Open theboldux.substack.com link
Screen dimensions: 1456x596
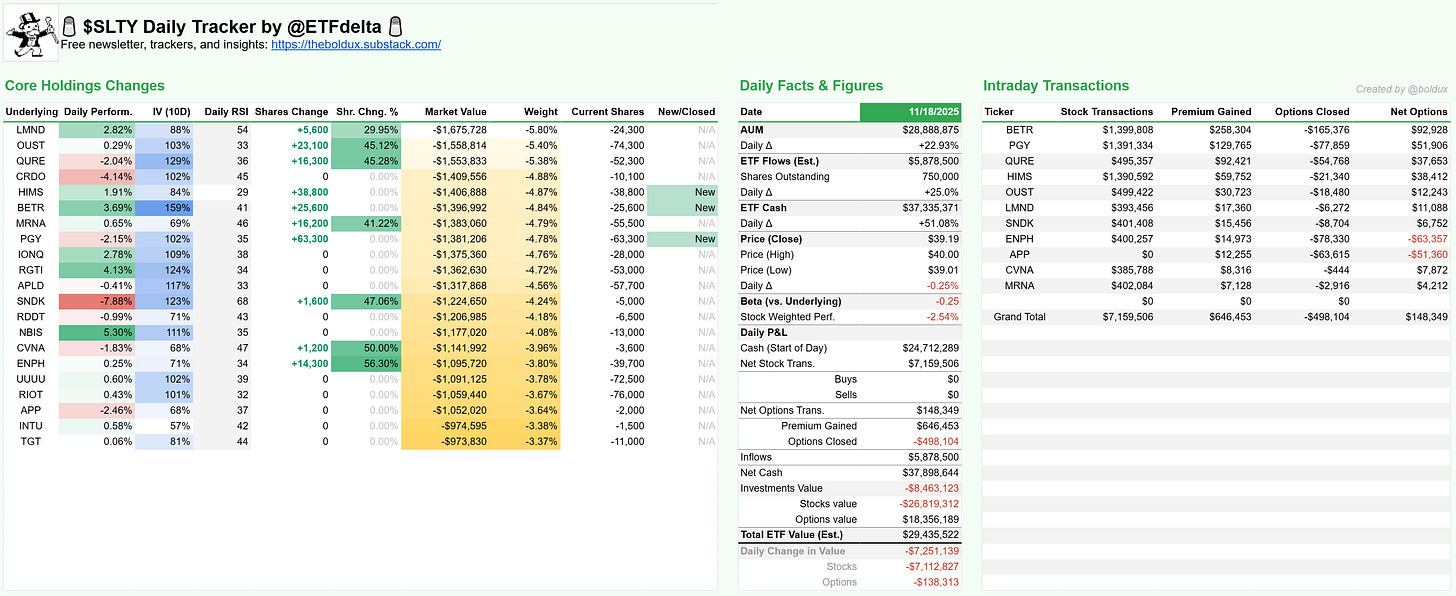pos(356,45)
